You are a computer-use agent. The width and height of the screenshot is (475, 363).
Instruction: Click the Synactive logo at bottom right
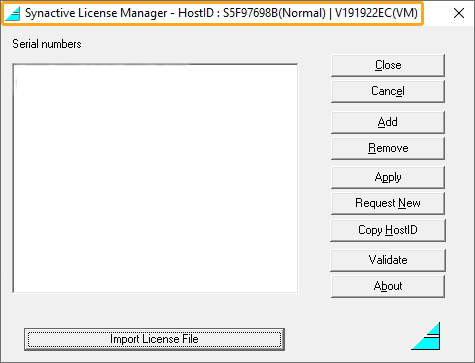[x=426, y=336]
